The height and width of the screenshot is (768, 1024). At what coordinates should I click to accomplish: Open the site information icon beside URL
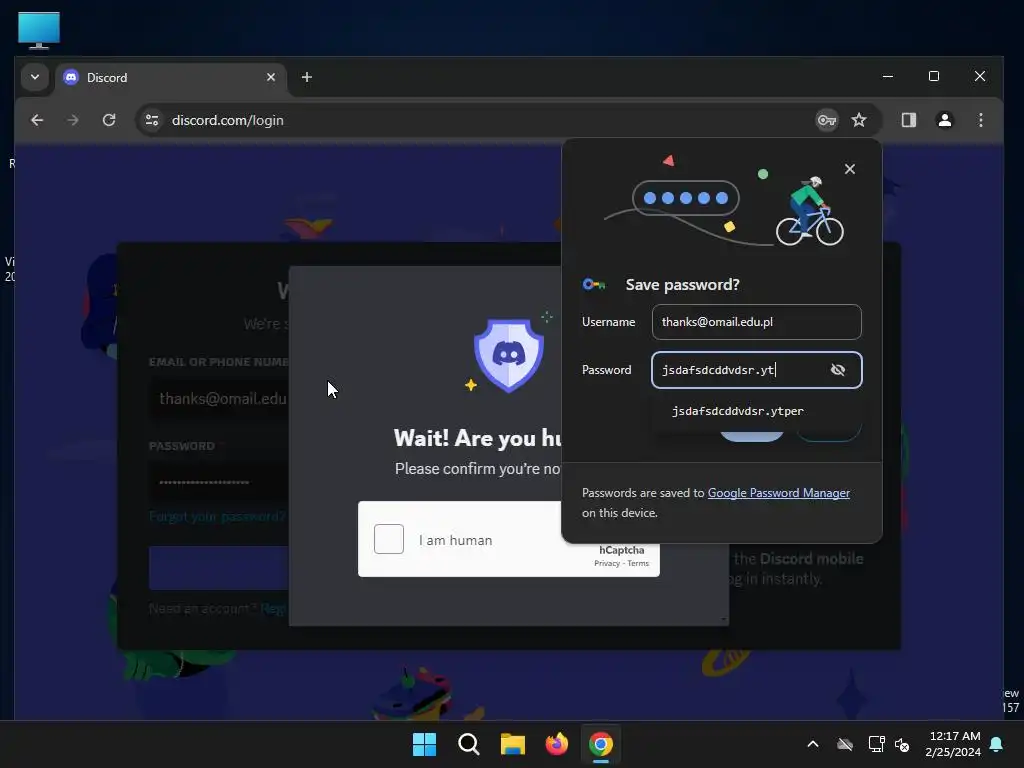coord(152,120)
